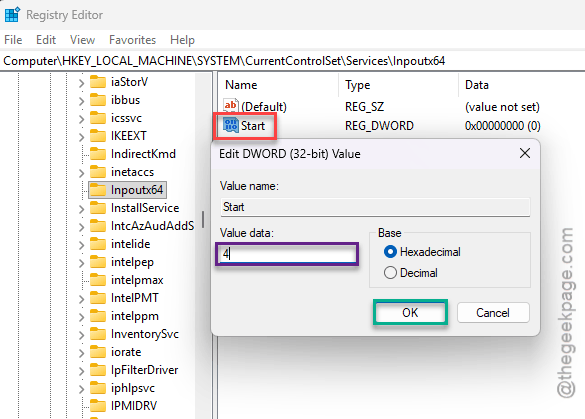Expand the ibbus tree node
This screenshot has height=419, width=585.
(81, 101)
